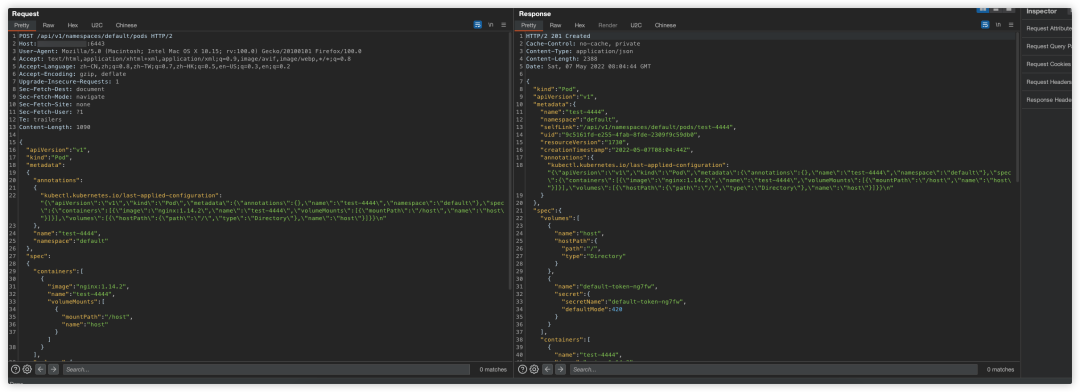Click Content-Length: 1090 in Request
Viewport: 1080px width, 392px height.
coord(54,127)
